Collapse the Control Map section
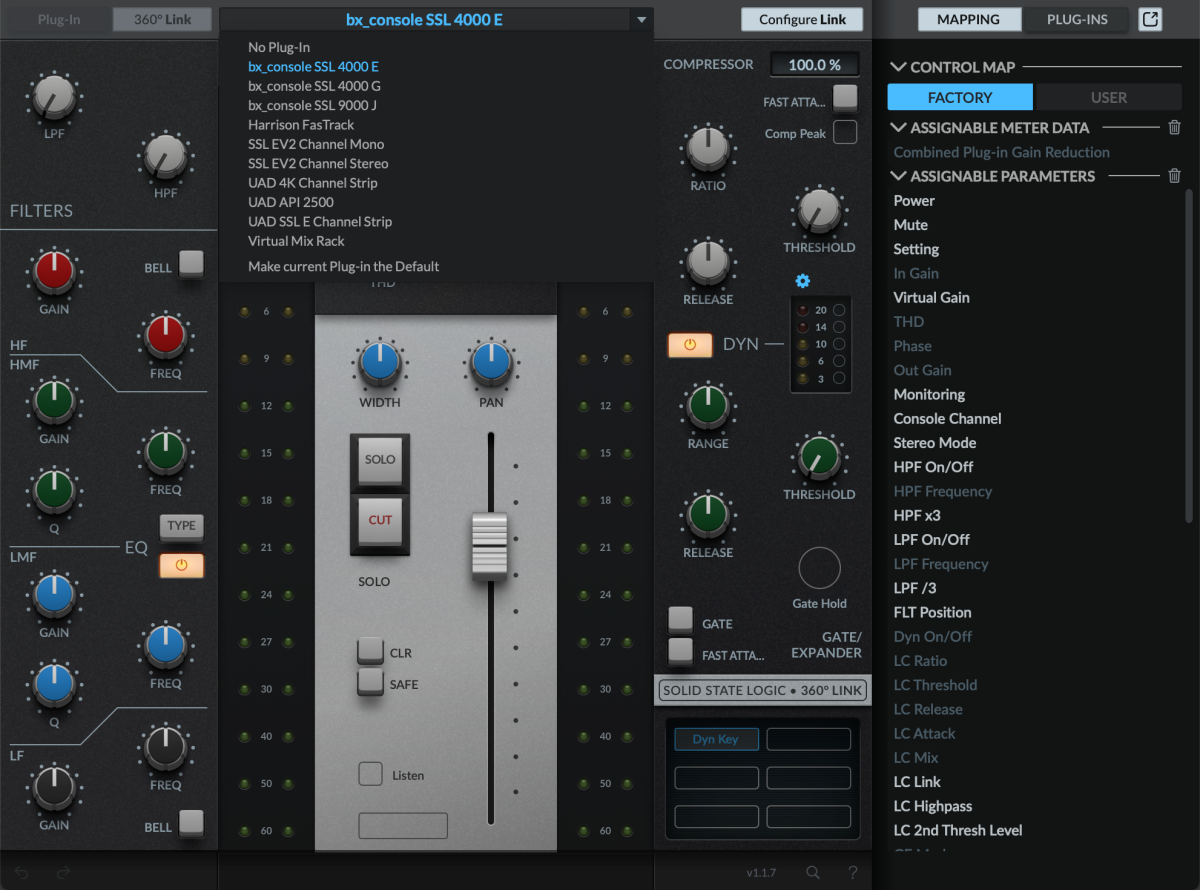This screenshot has width=1200, height=890. point(898,67)
